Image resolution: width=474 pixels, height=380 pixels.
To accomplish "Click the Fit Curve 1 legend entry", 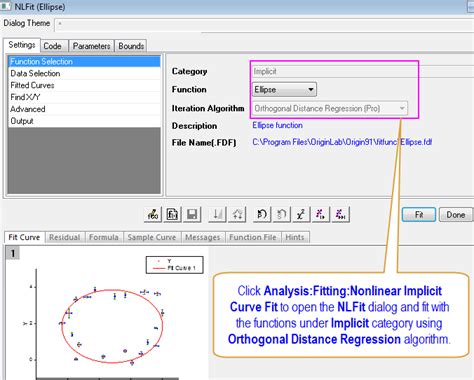I will pyautogui.click(x=174, y=268).
